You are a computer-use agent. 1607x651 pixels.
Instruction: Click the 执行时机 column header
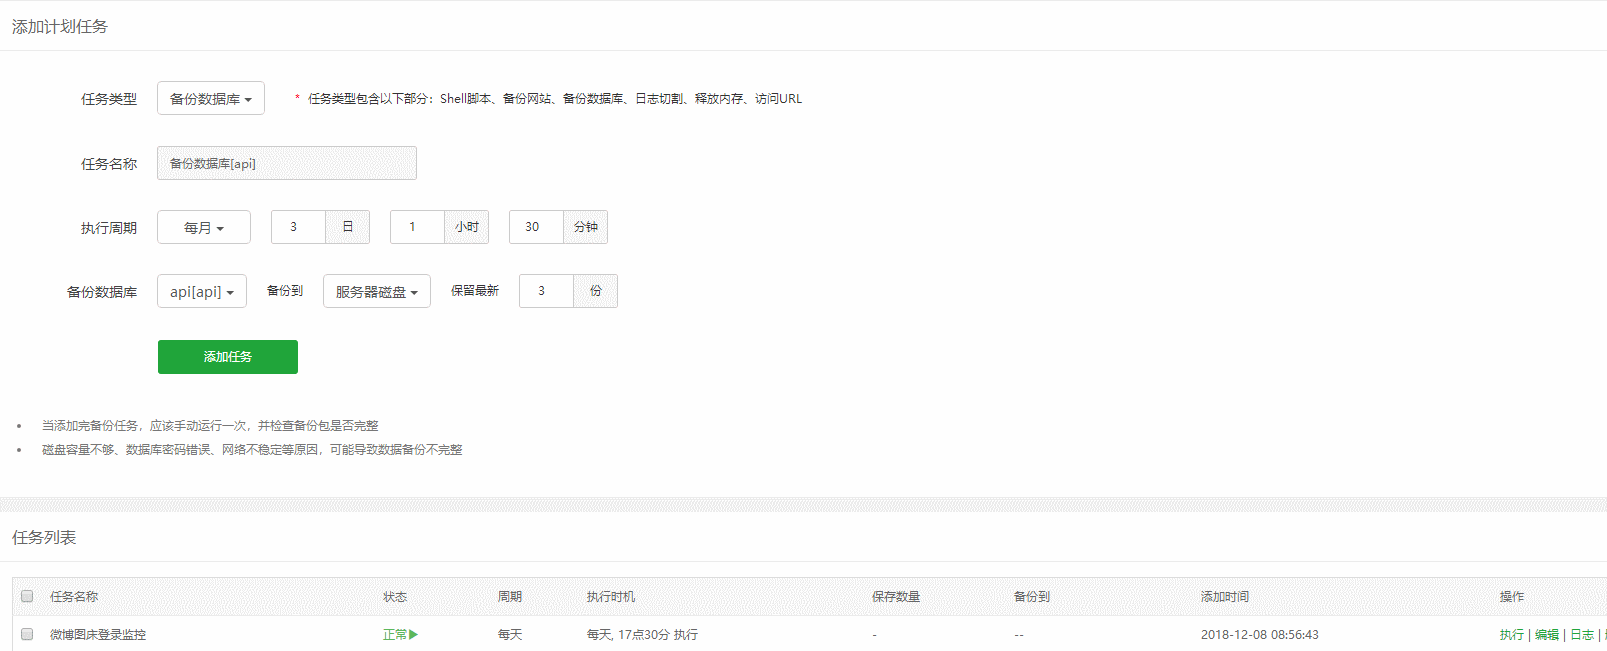click(611, 596)
